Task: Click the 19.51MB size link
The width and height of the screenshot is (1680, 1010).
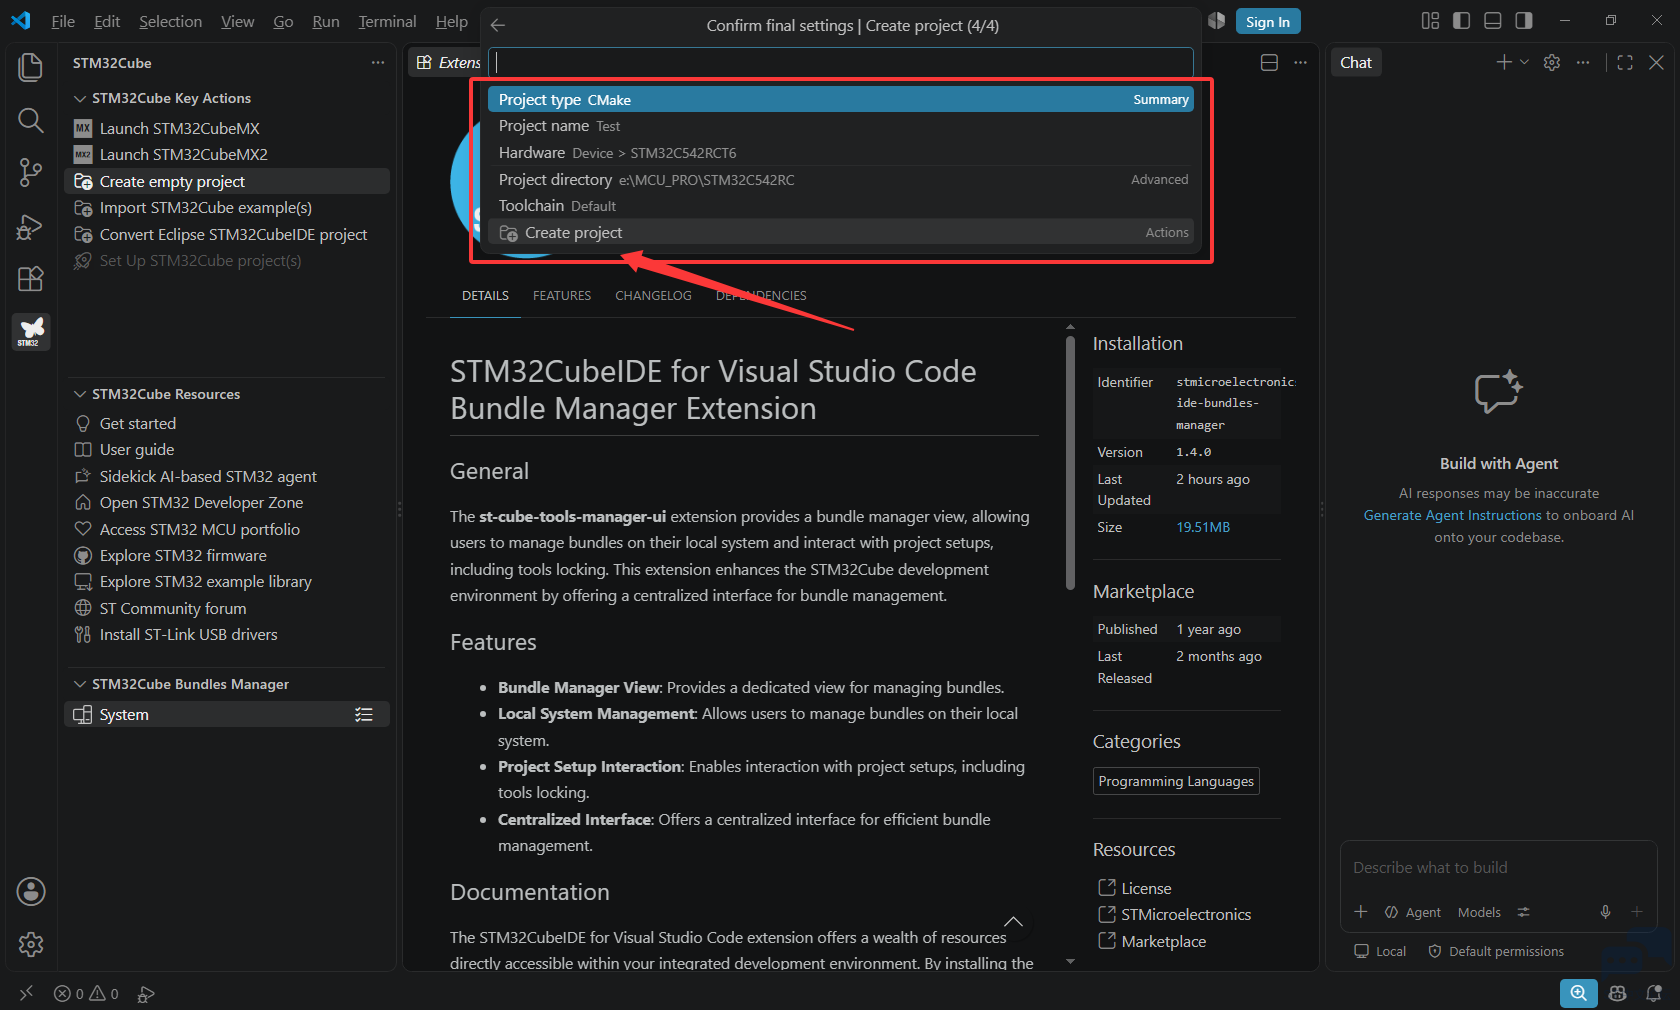Action: (x=1203, y=527)
